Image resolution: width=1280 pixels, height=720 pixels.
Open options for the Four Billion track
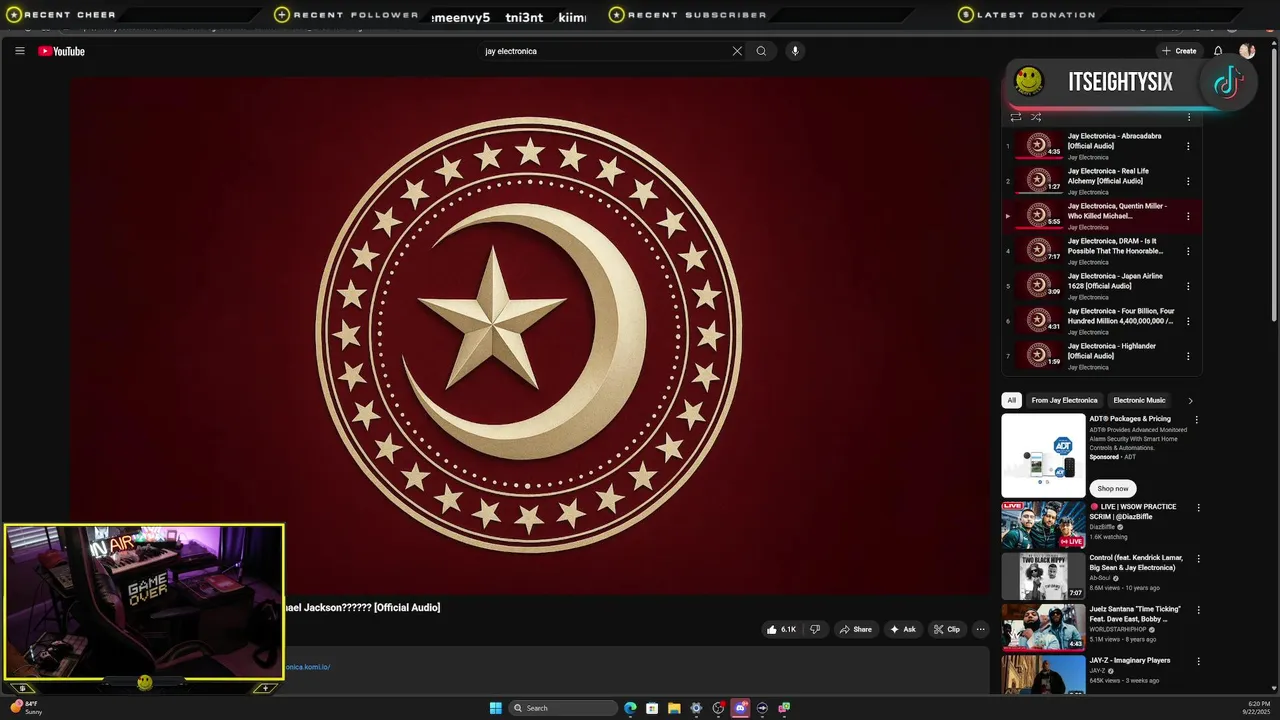coord(1188,321)
